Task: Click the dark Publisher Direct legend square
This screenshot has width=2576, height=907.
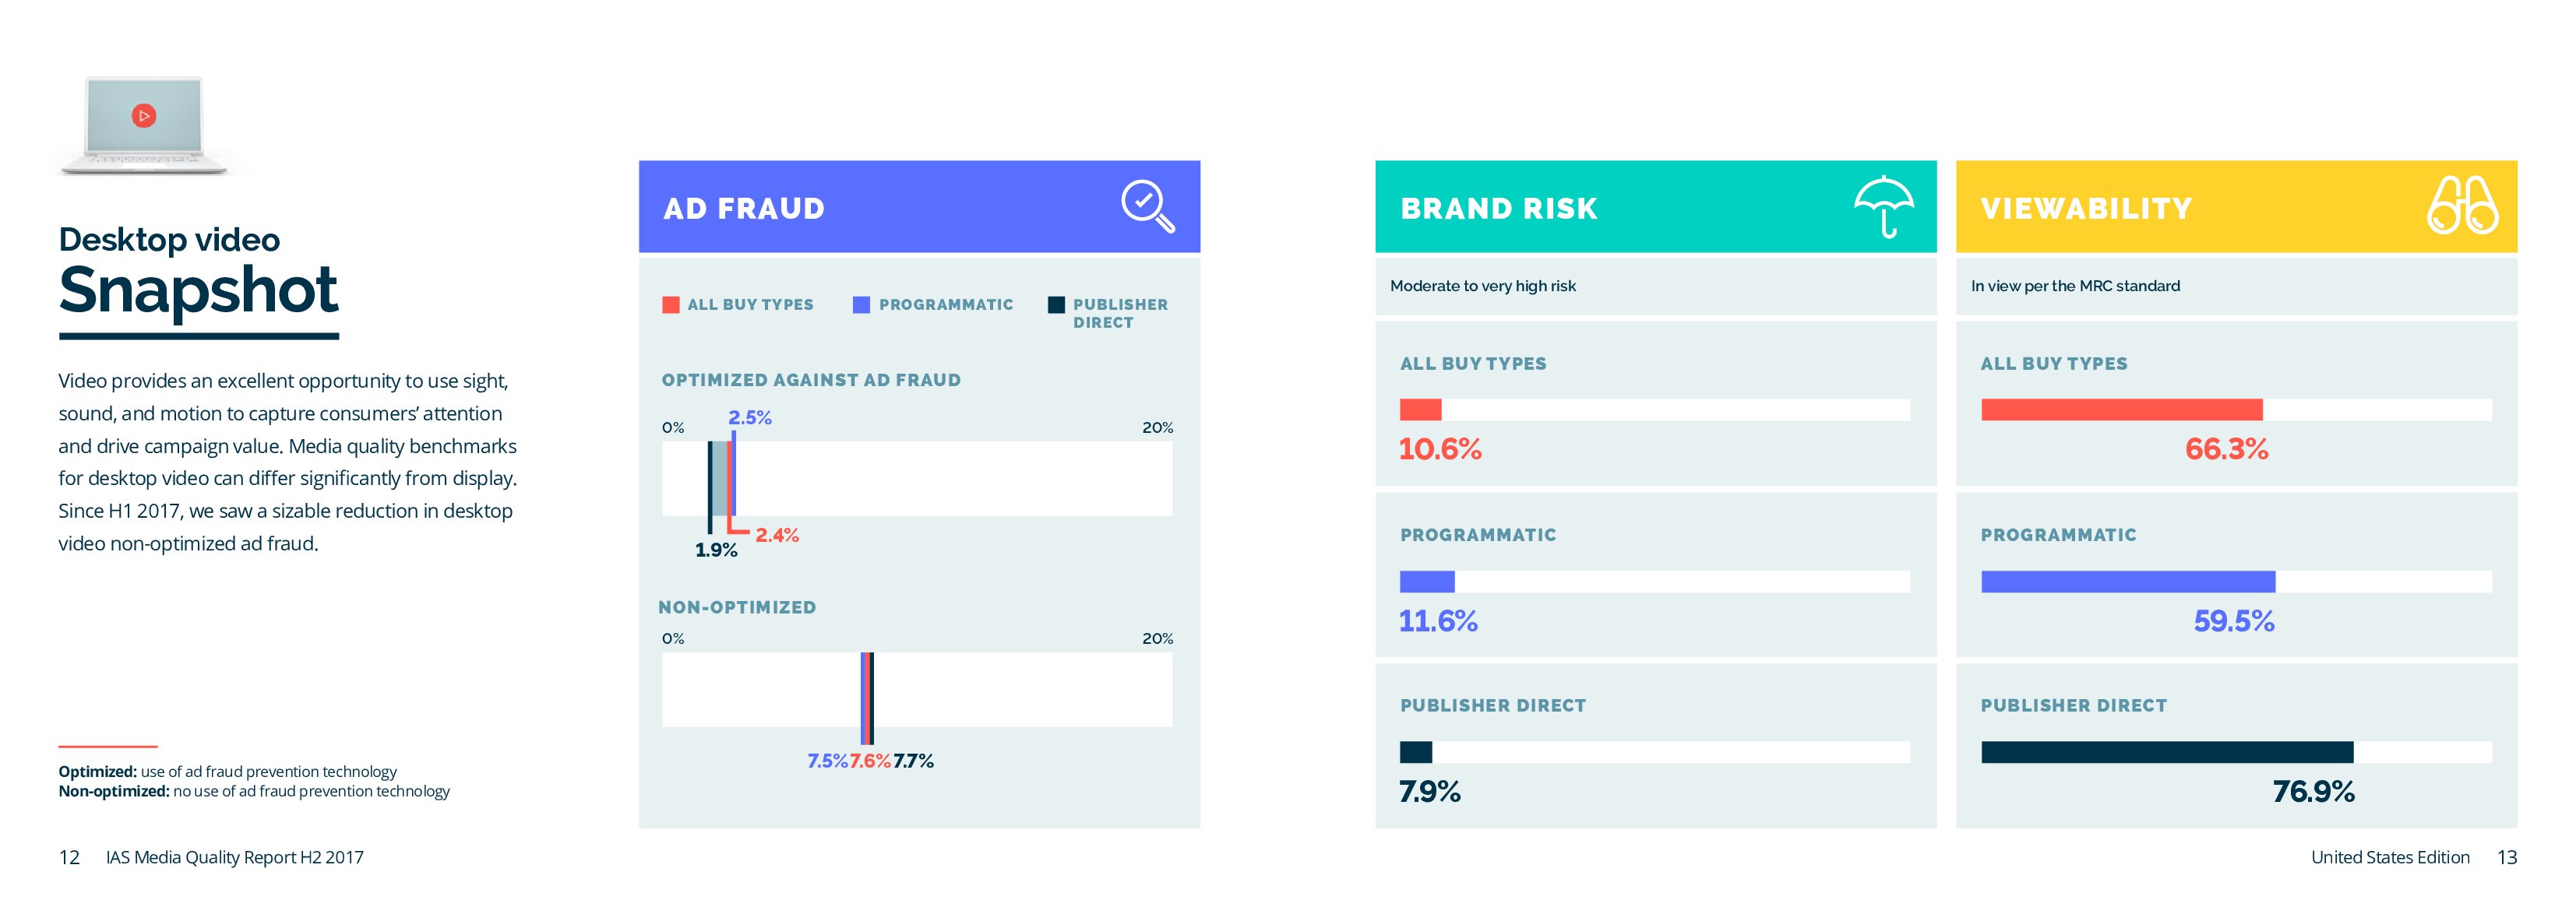Action: (x=1056, y=305)
